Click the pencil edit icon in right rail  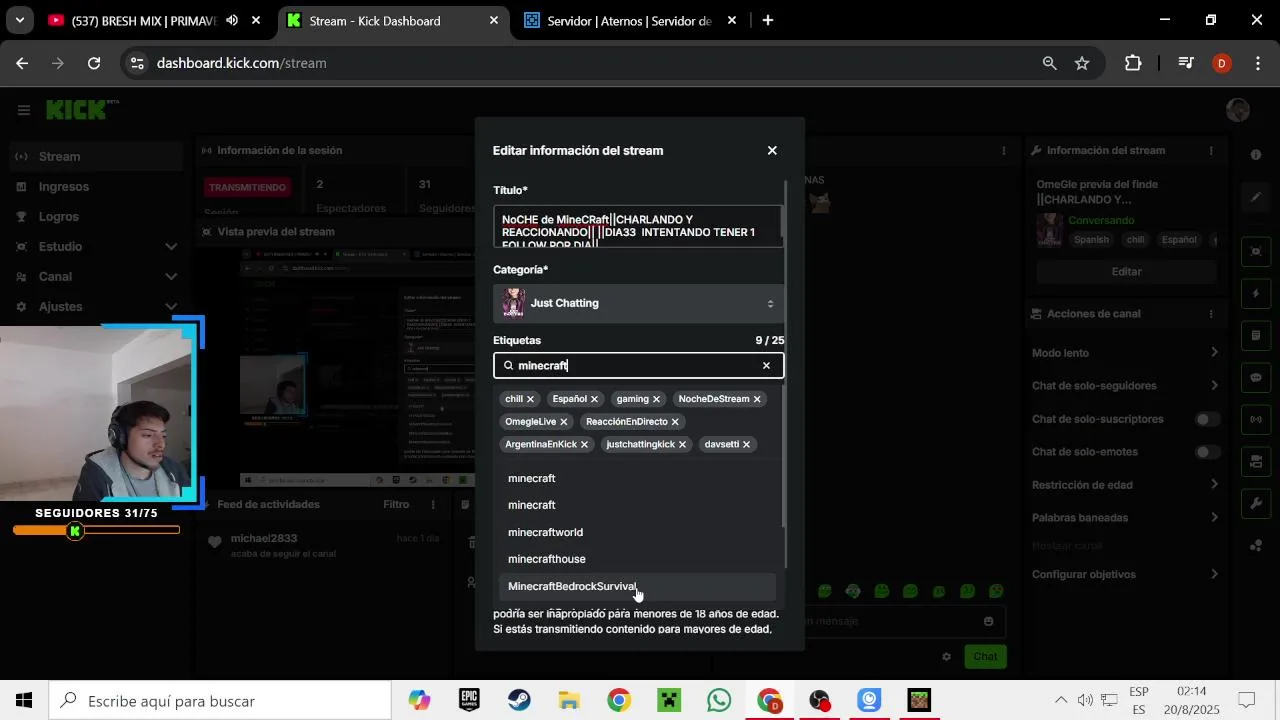pos(1256,197)
